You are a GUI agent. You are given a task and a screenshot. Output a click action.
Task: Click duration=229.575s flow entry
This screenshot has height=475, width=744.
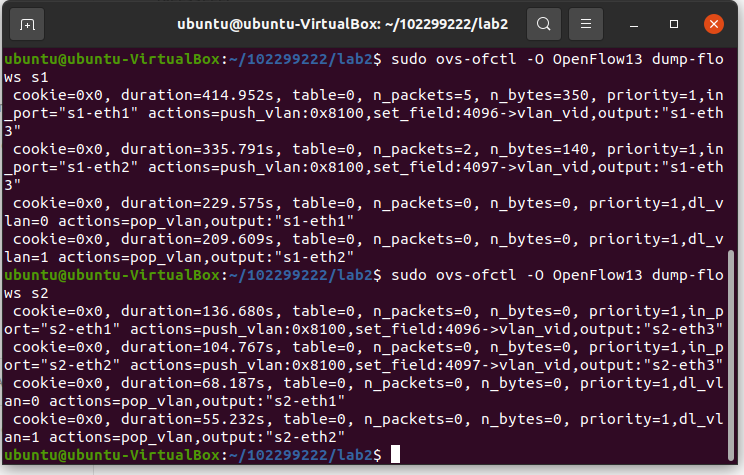197,204
